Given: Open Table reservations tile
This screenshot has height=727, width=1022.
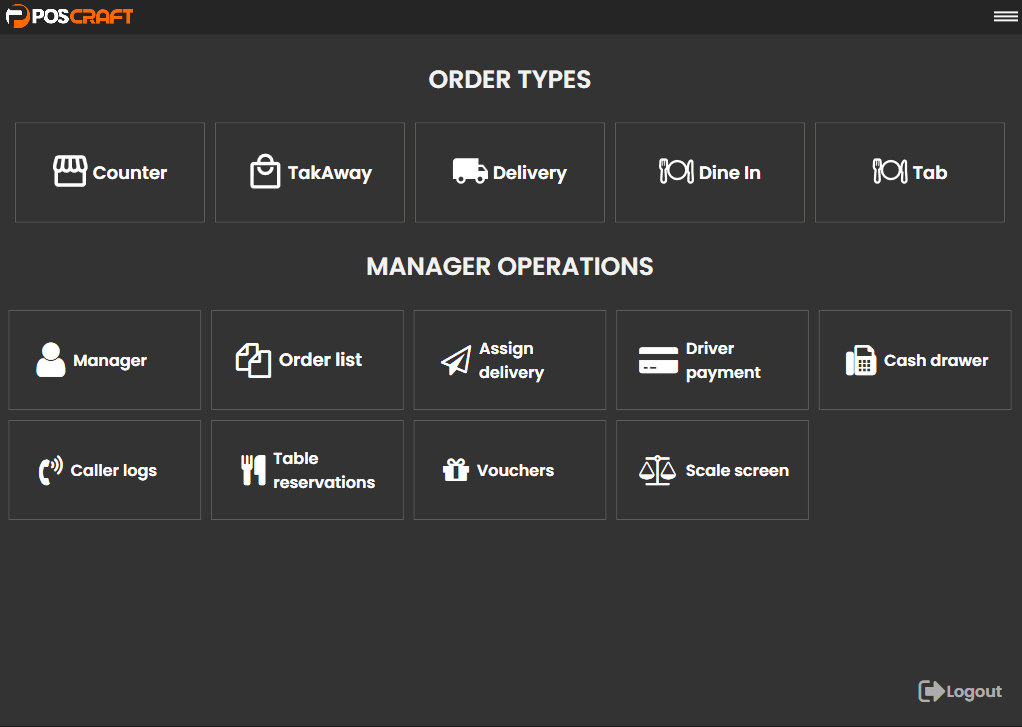Looking at the screenshot, I should [x=307, y=470].
